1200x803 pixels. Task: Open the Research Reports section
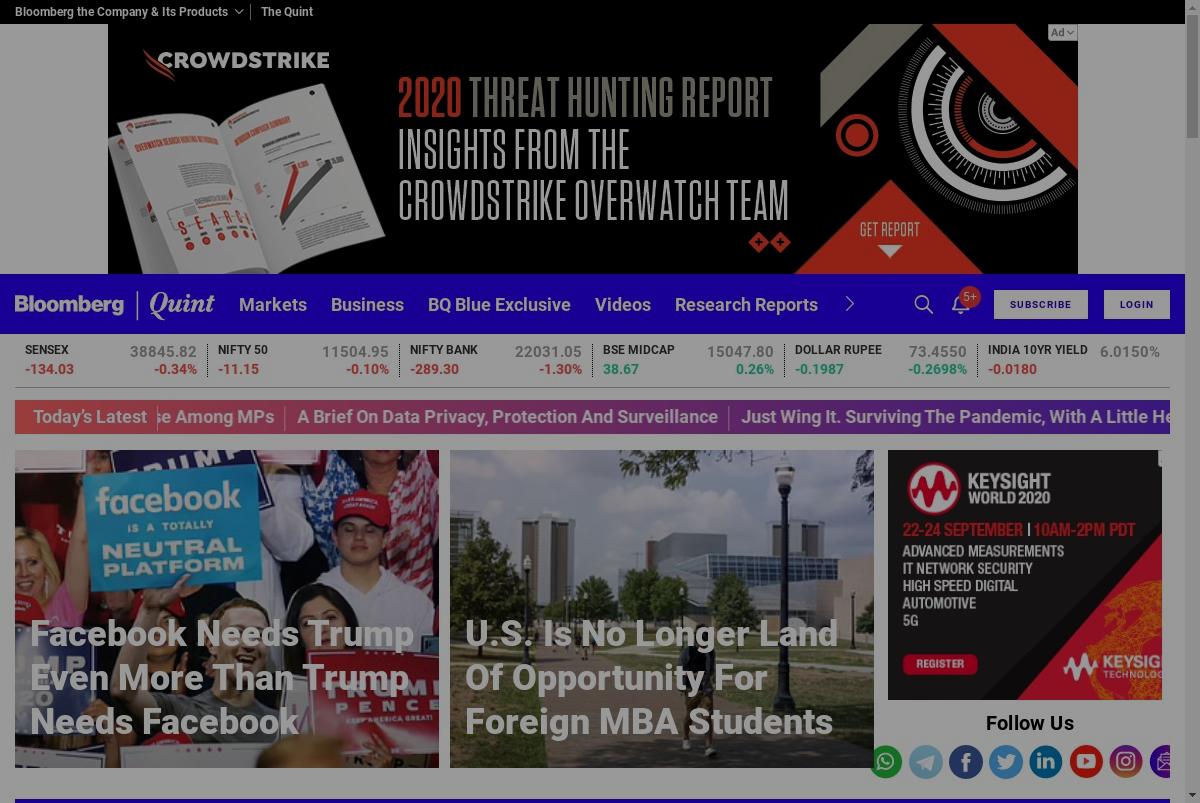(746, 304)
